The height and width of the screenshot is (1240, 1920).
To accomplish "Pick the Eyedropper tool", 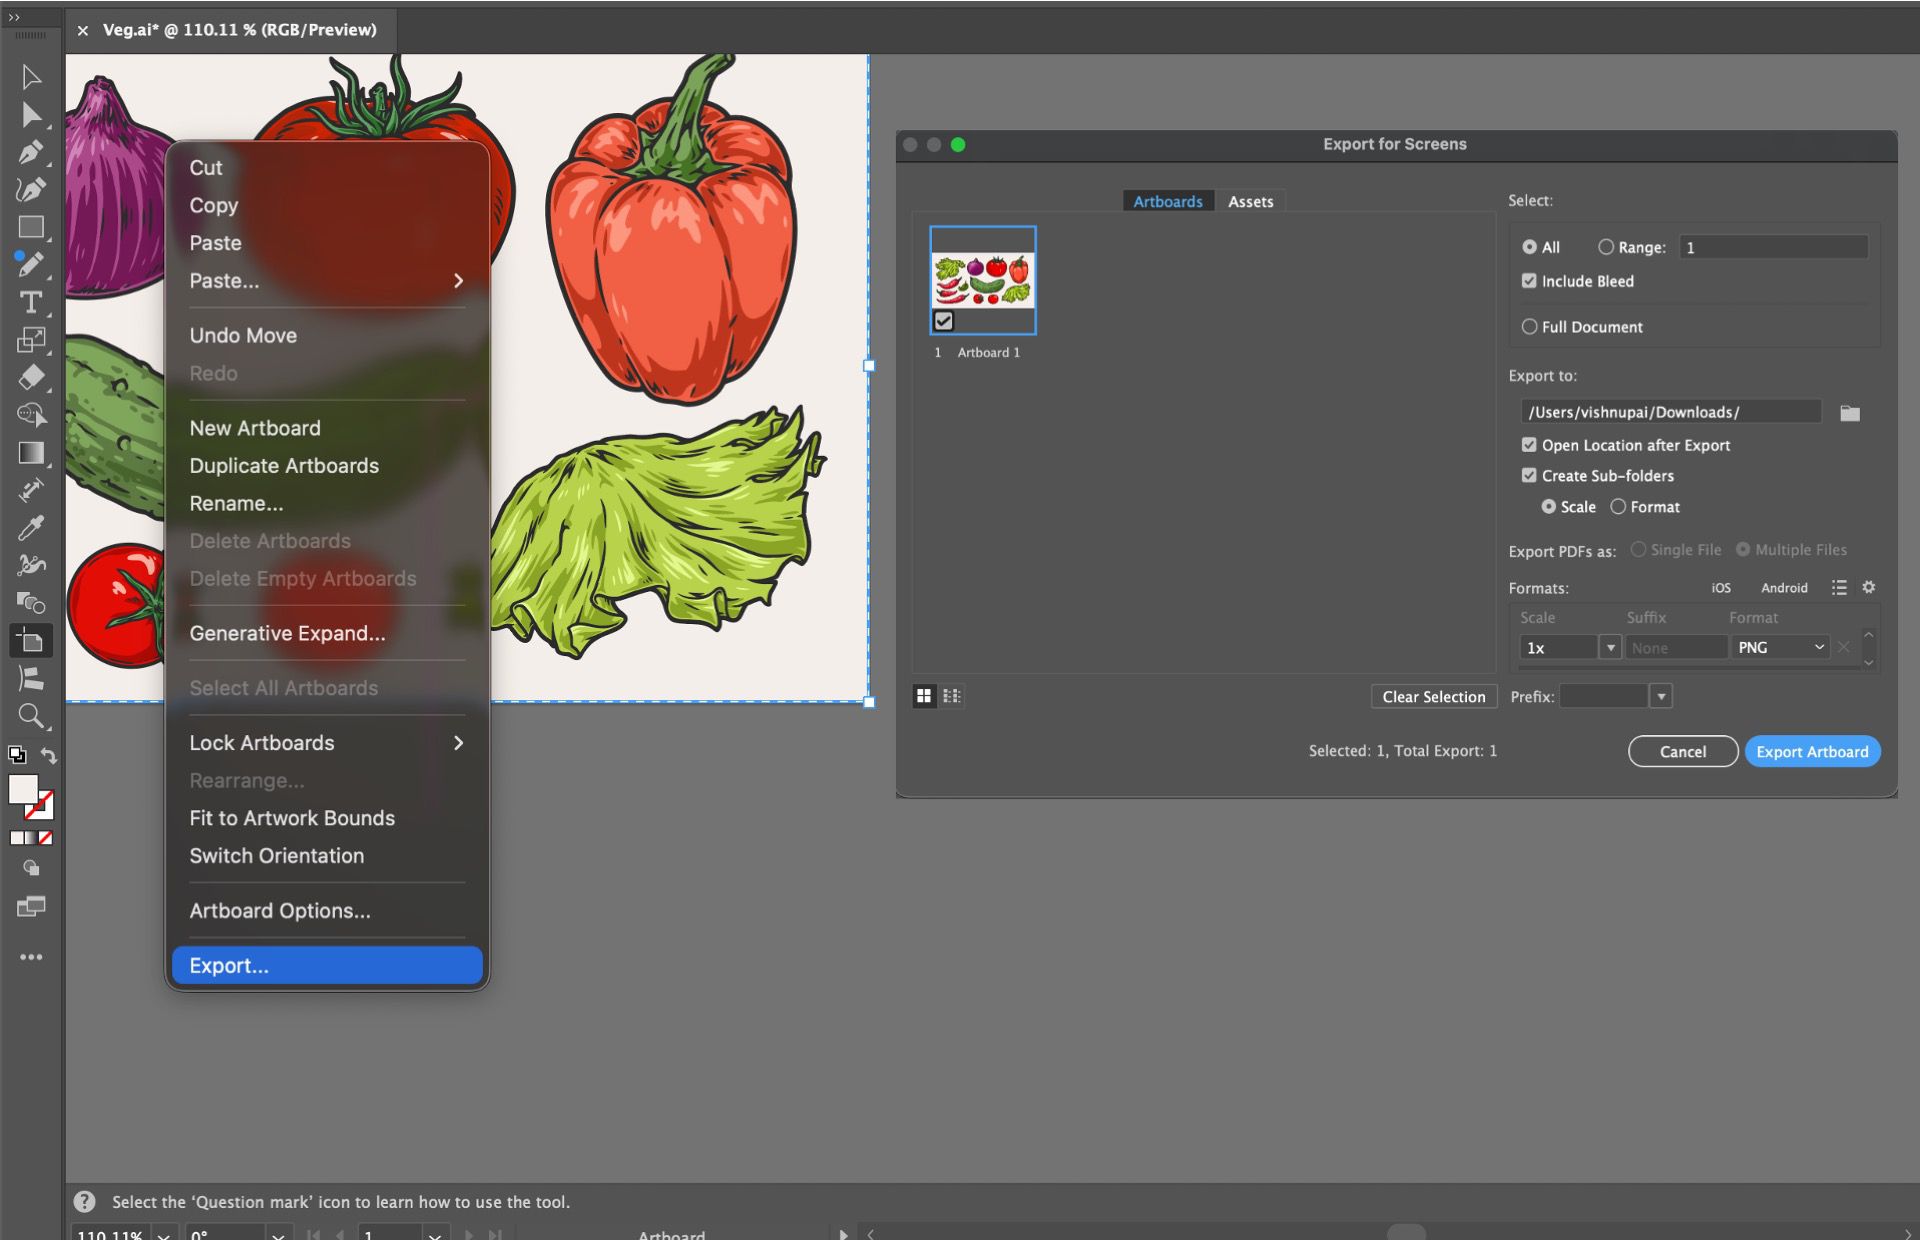I will coord(31,527).
